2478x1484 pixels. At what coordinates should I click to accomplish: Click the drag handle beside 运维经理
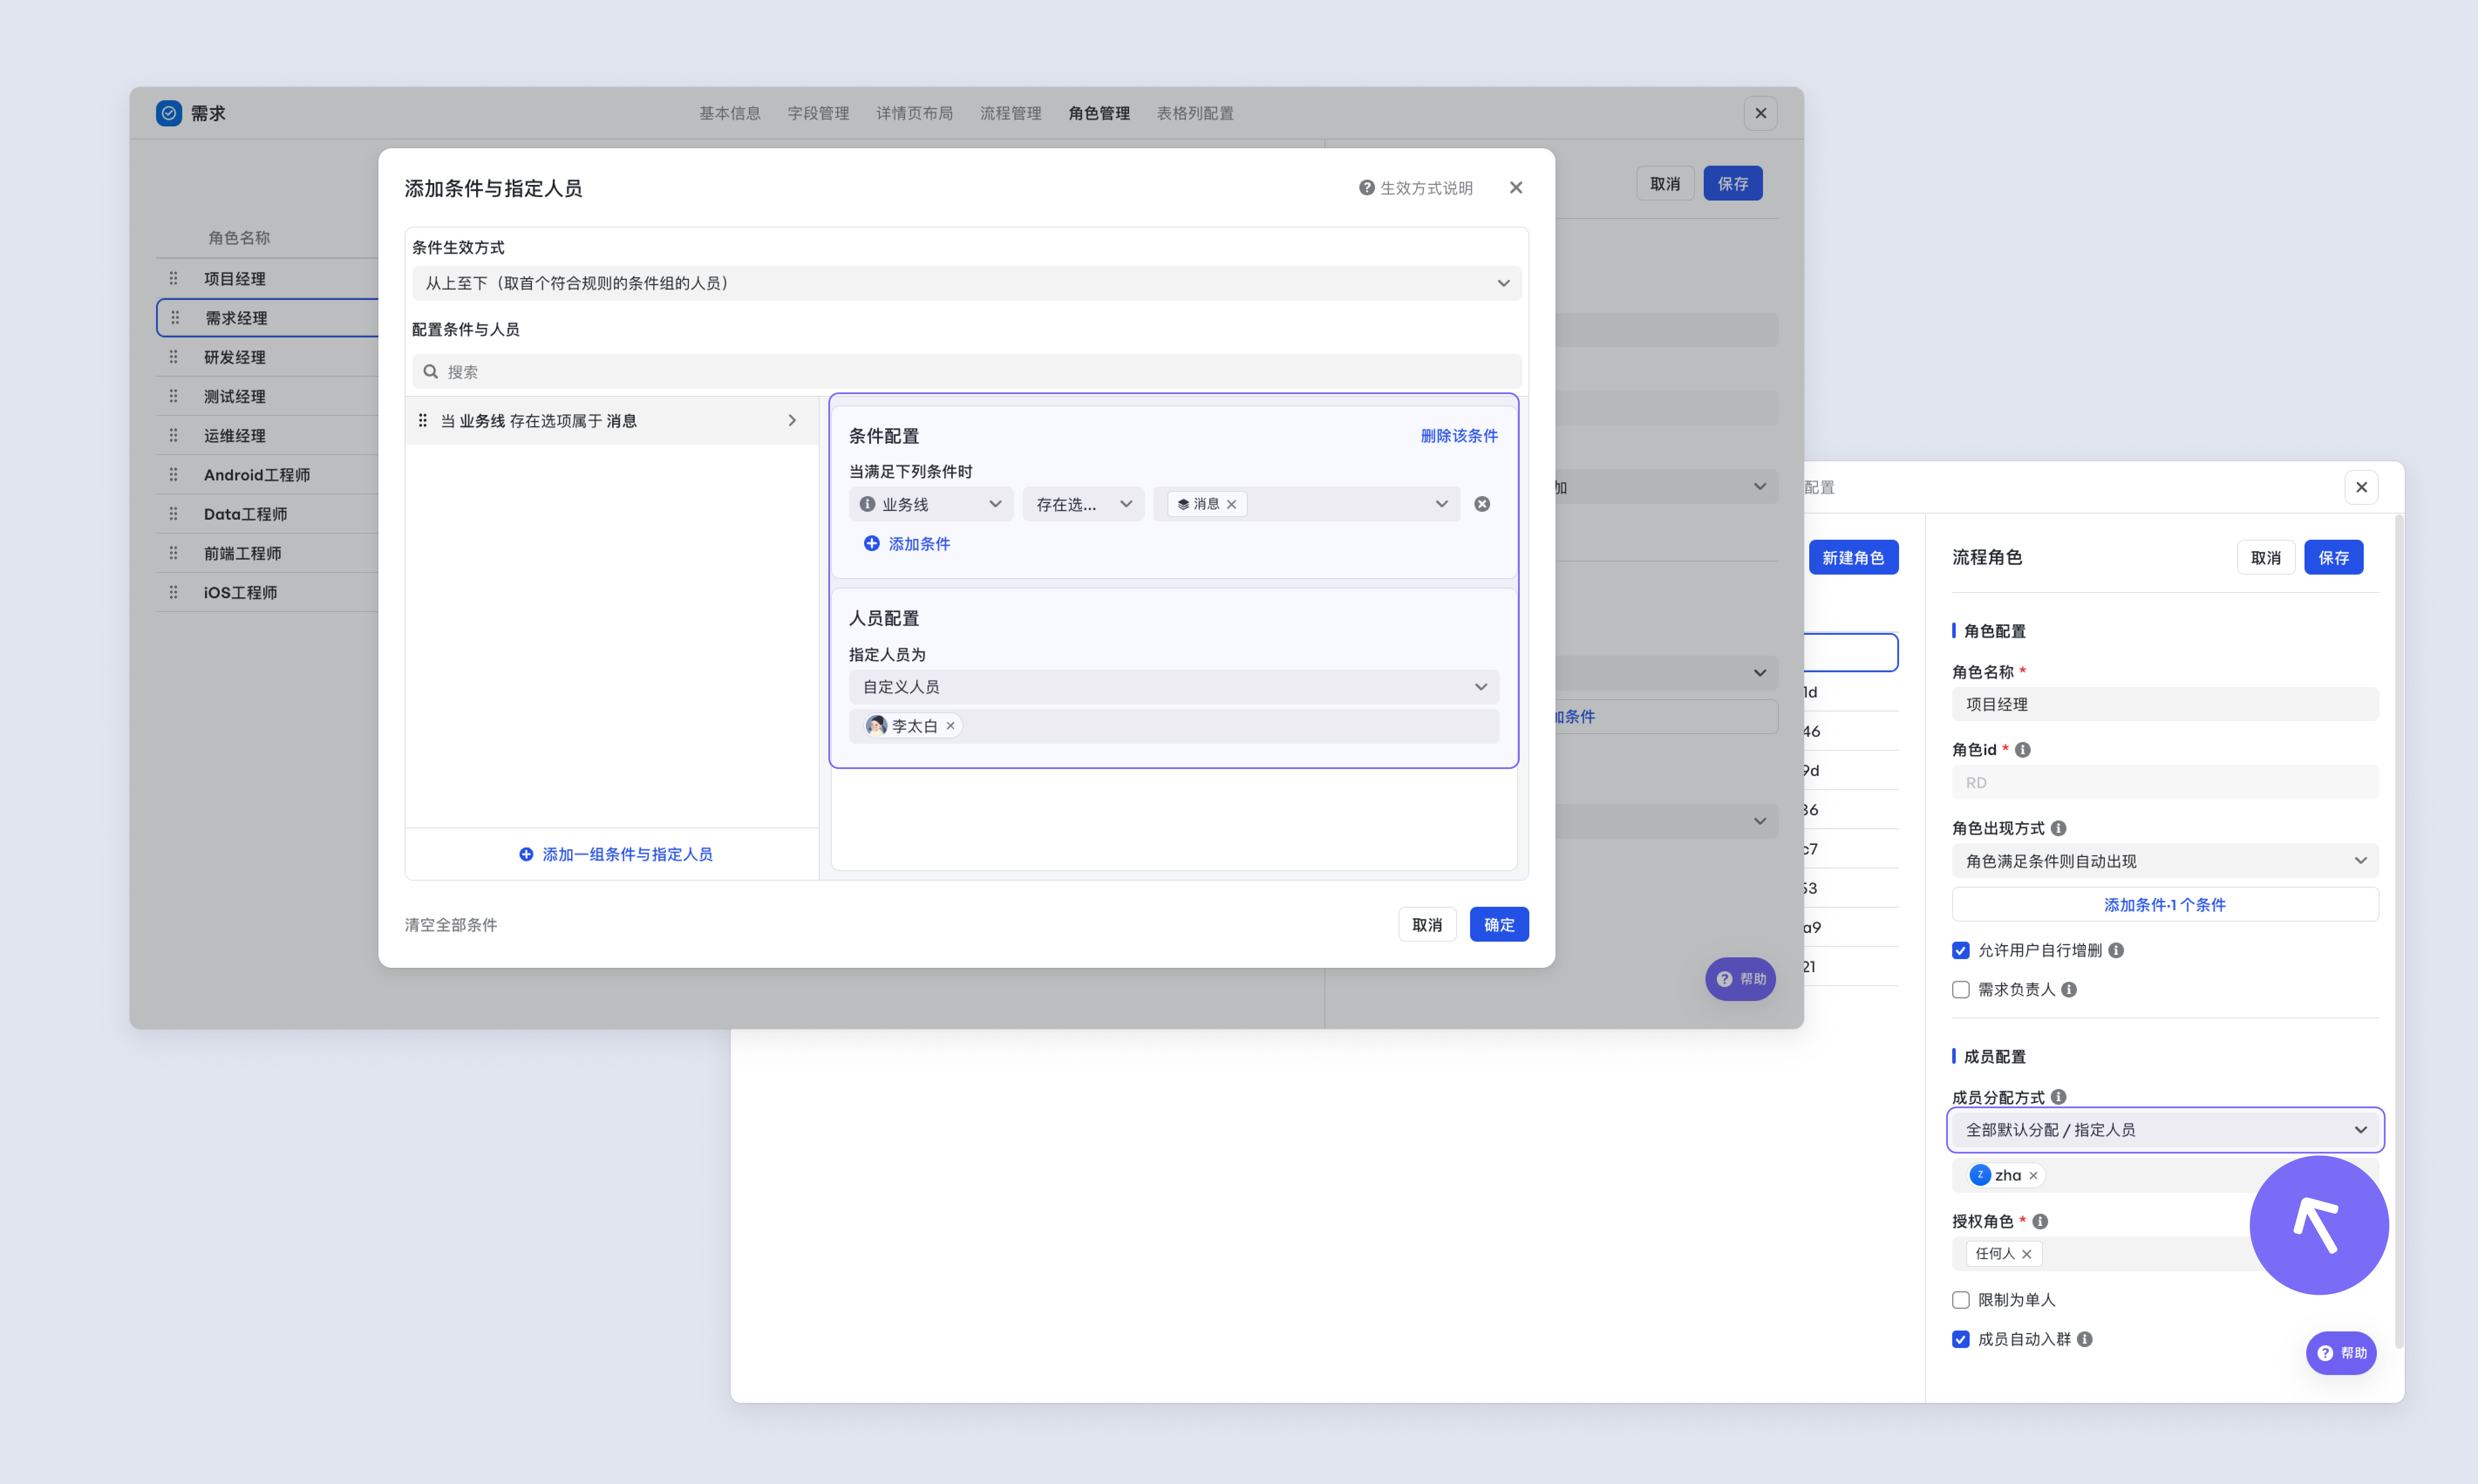(x=174, y=435)
